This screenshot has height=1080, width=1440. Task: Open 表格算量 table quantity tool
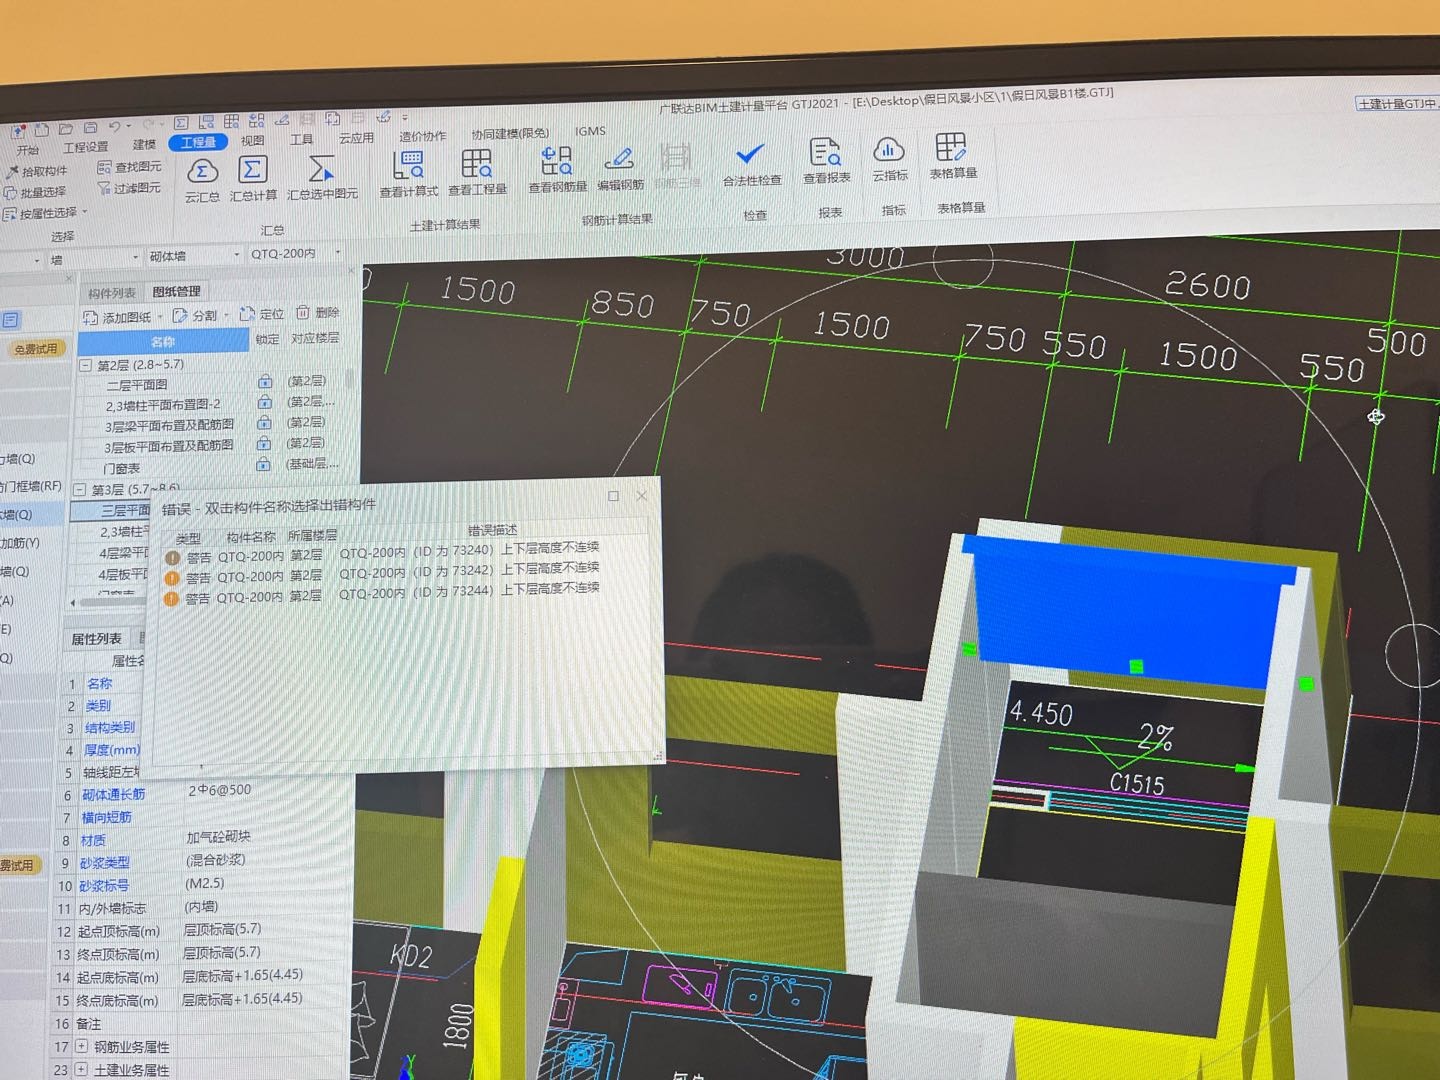click(x=952, y=156)
